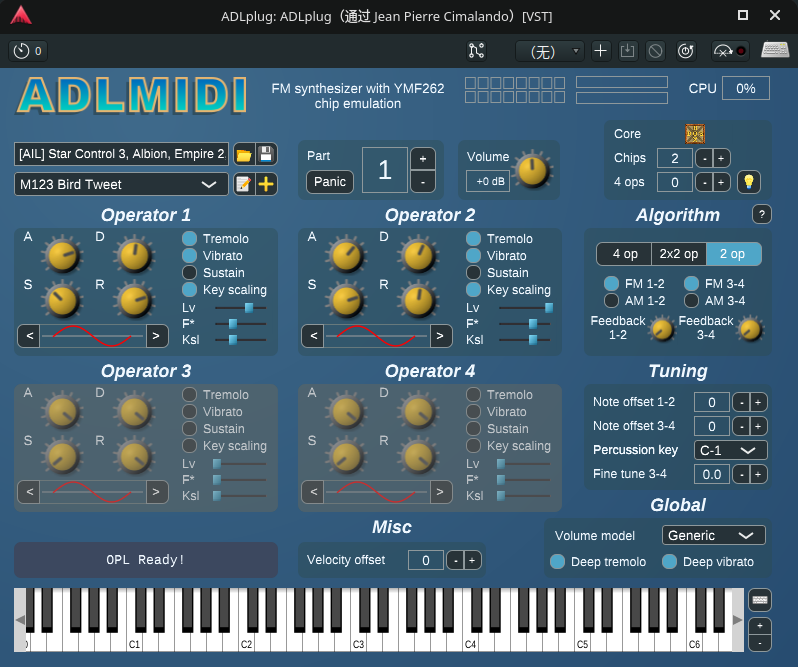Edit instrument name with the notepad icon
This screenshot has width=798, height=667.
(x=244, y=184)
